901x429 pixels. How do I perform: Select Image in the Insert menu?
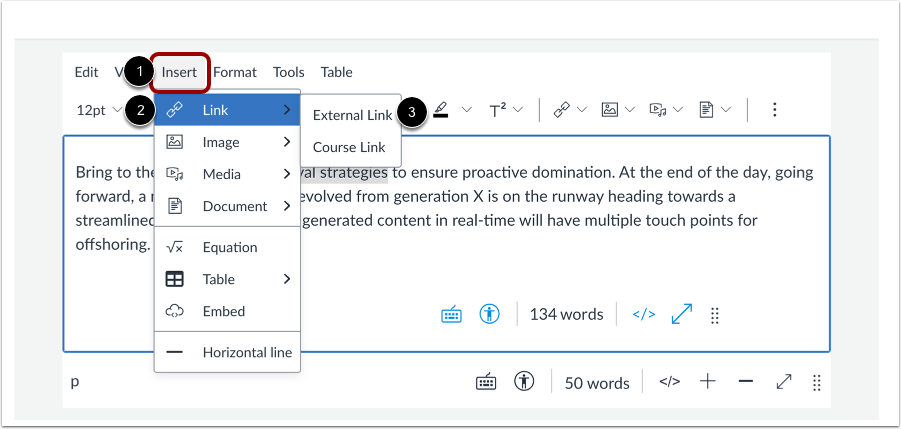(x=228, y=142)
